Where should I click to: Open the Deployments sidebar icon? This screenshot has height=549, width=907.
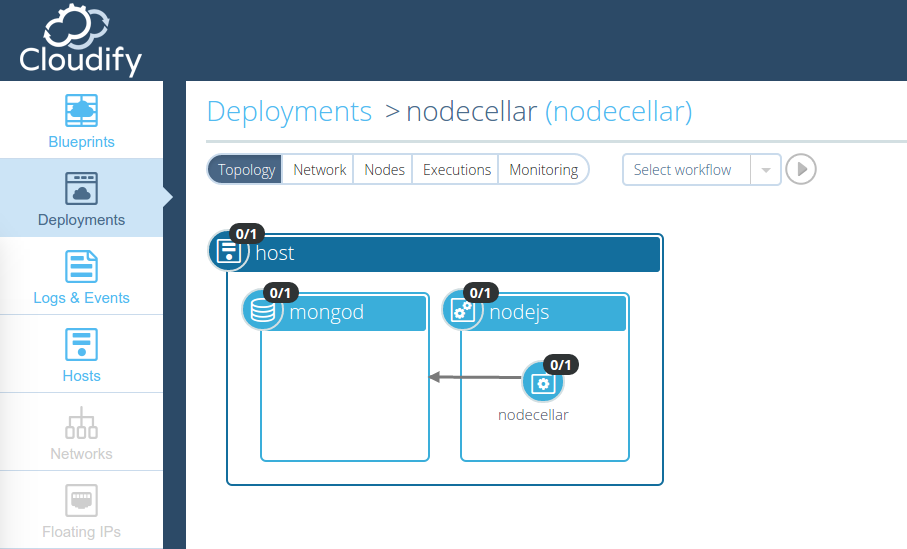82,189
